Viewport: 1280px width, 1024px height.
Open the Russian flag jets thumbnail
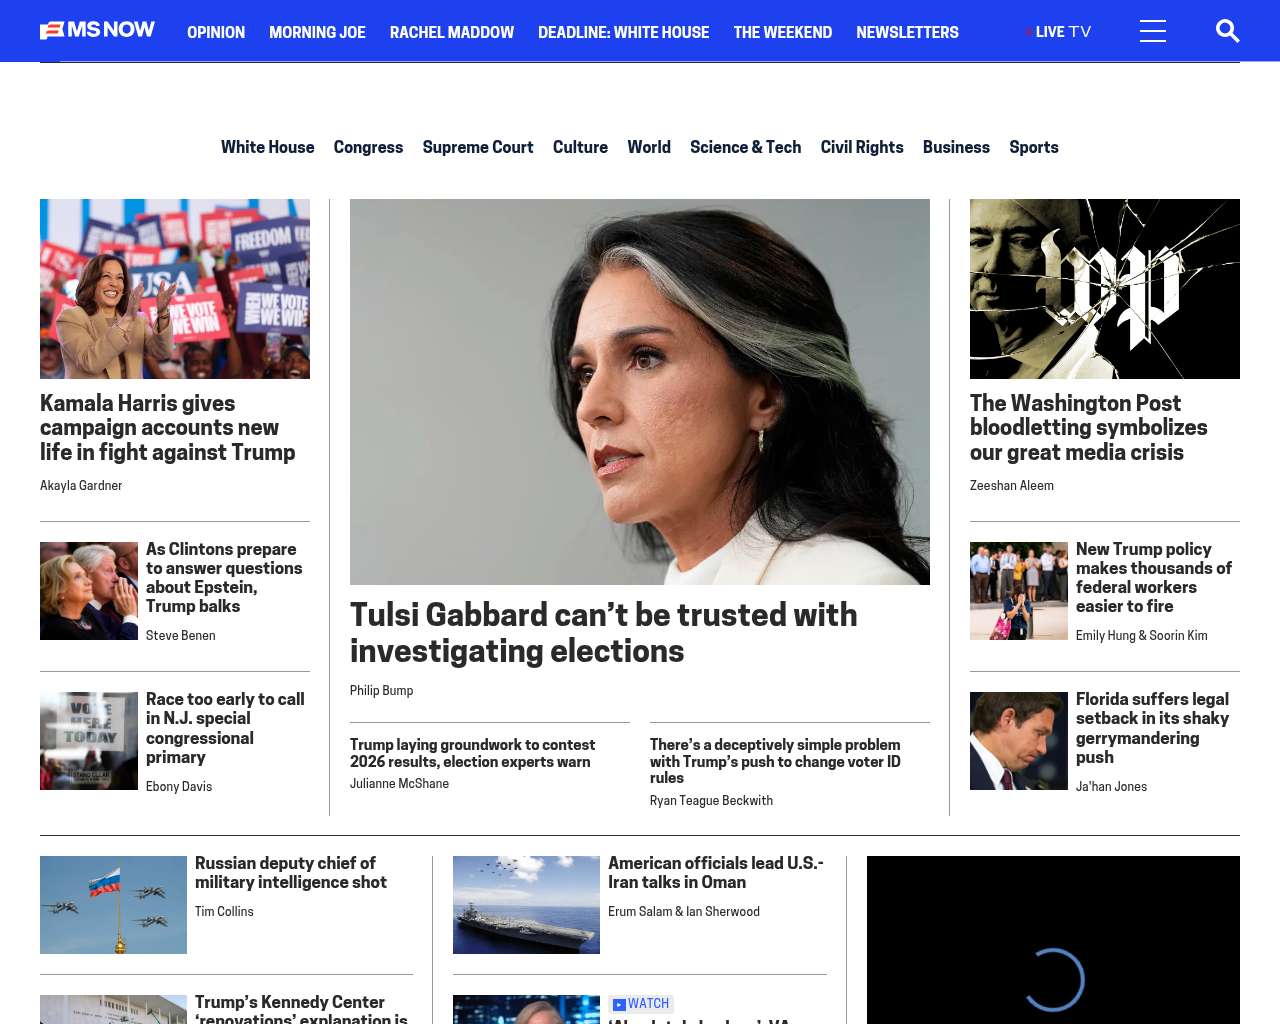point(113,905)
